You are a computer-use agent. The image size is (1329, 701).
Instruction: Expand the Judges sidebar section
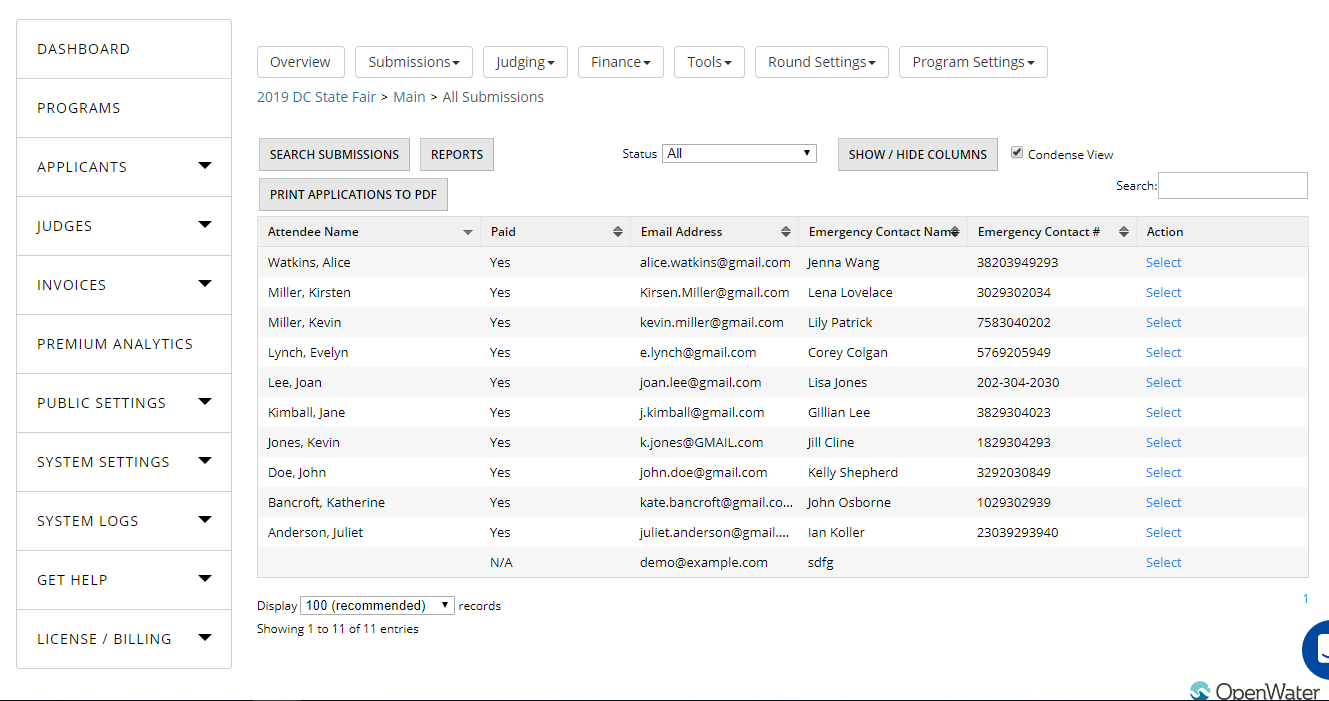click(205, 225)
